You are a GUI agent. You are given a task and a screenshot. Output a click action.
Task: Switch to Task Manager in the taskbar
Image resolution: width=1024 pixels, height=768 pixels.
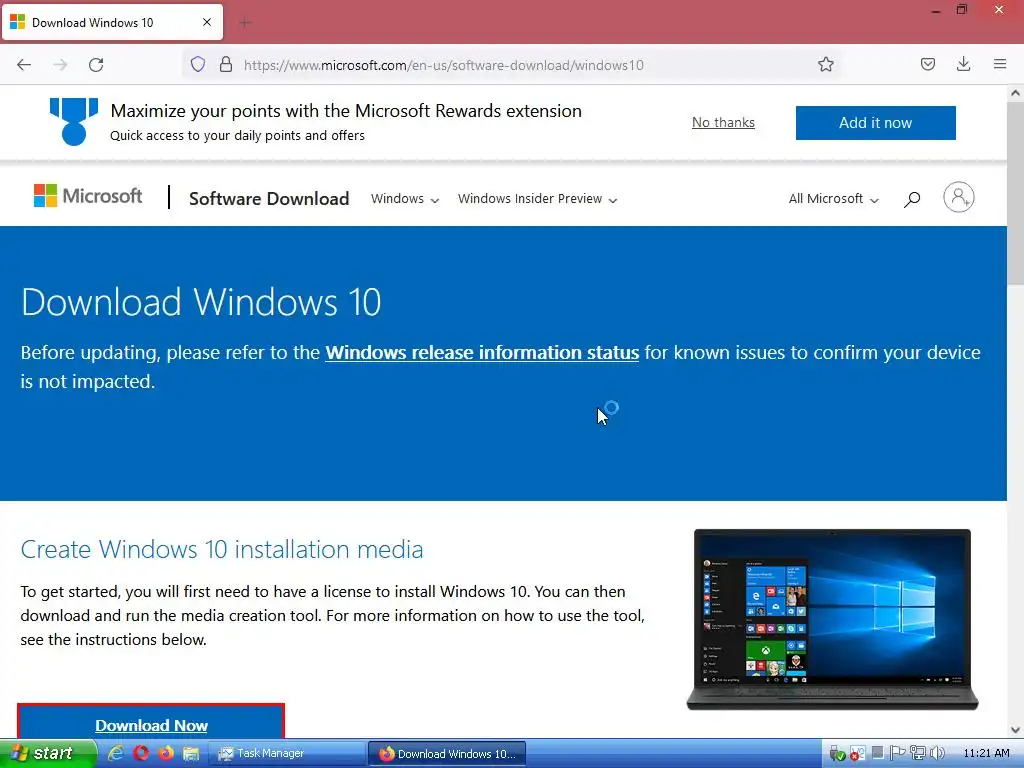tap(286, 754)
